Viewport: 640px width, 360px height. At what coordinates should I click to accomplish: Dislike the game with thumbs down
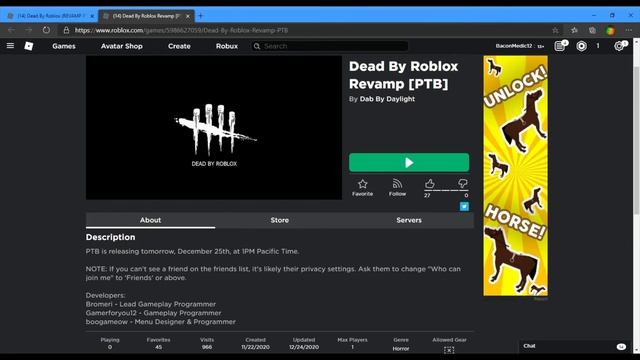462,184
